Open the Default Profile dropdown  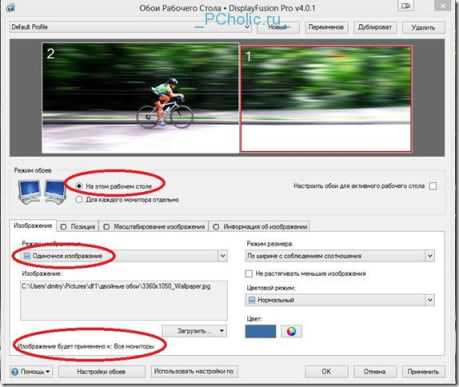[131, 27]
